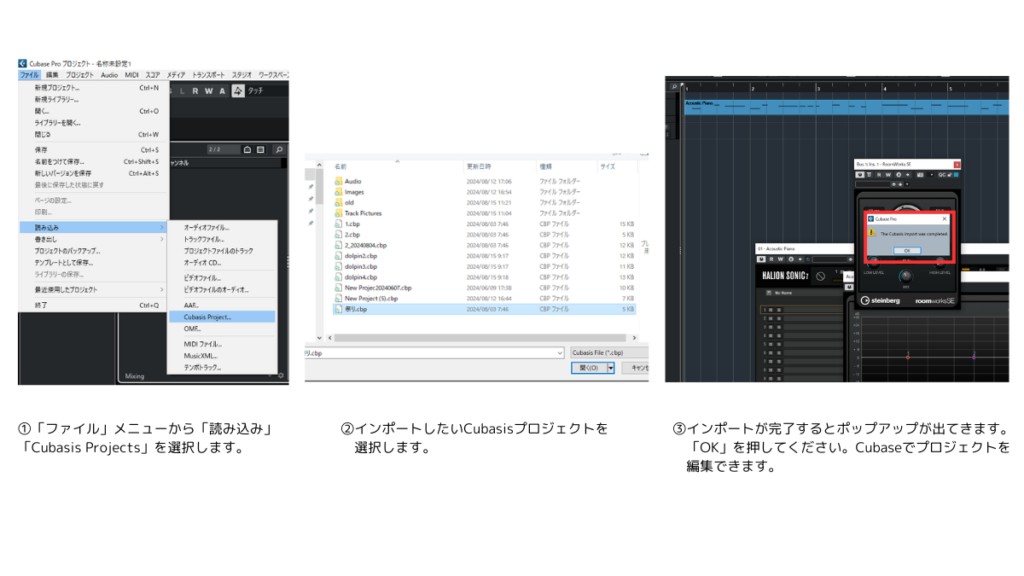Select AAF... in the import submenu

[x=222, y=305]
